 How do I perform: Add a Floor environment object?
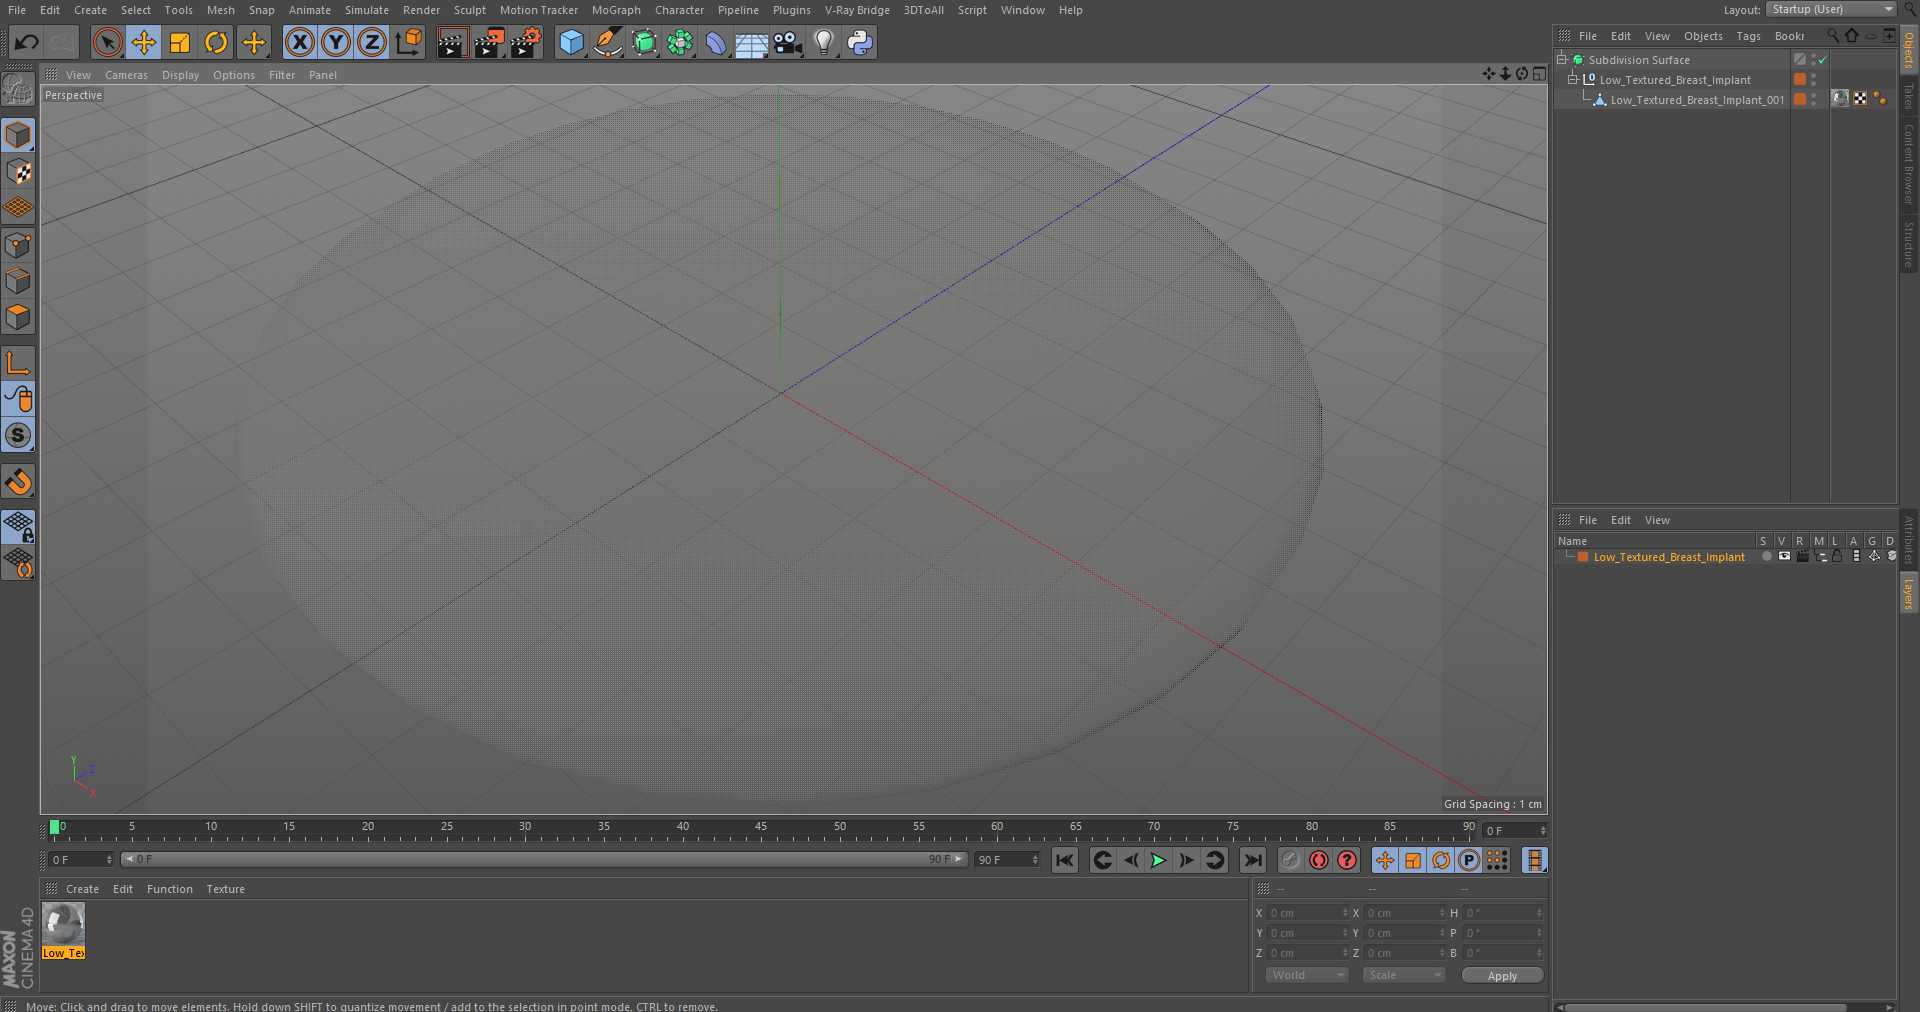click(751, 42)
